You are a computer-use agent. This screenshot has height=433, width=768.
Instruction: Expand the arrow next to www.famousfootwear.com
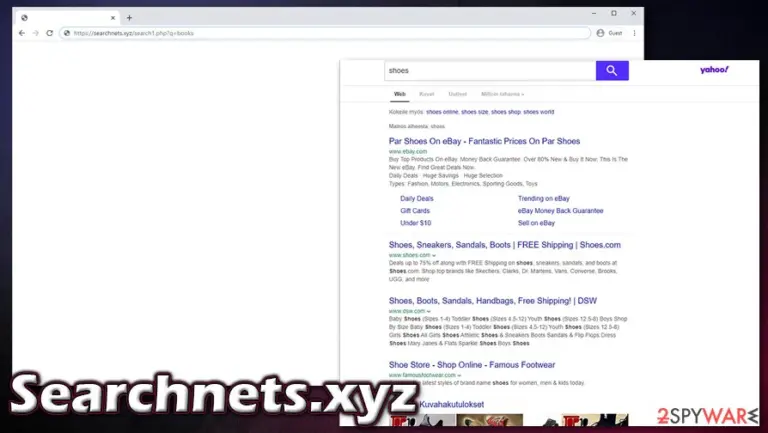tap(459, 375)
